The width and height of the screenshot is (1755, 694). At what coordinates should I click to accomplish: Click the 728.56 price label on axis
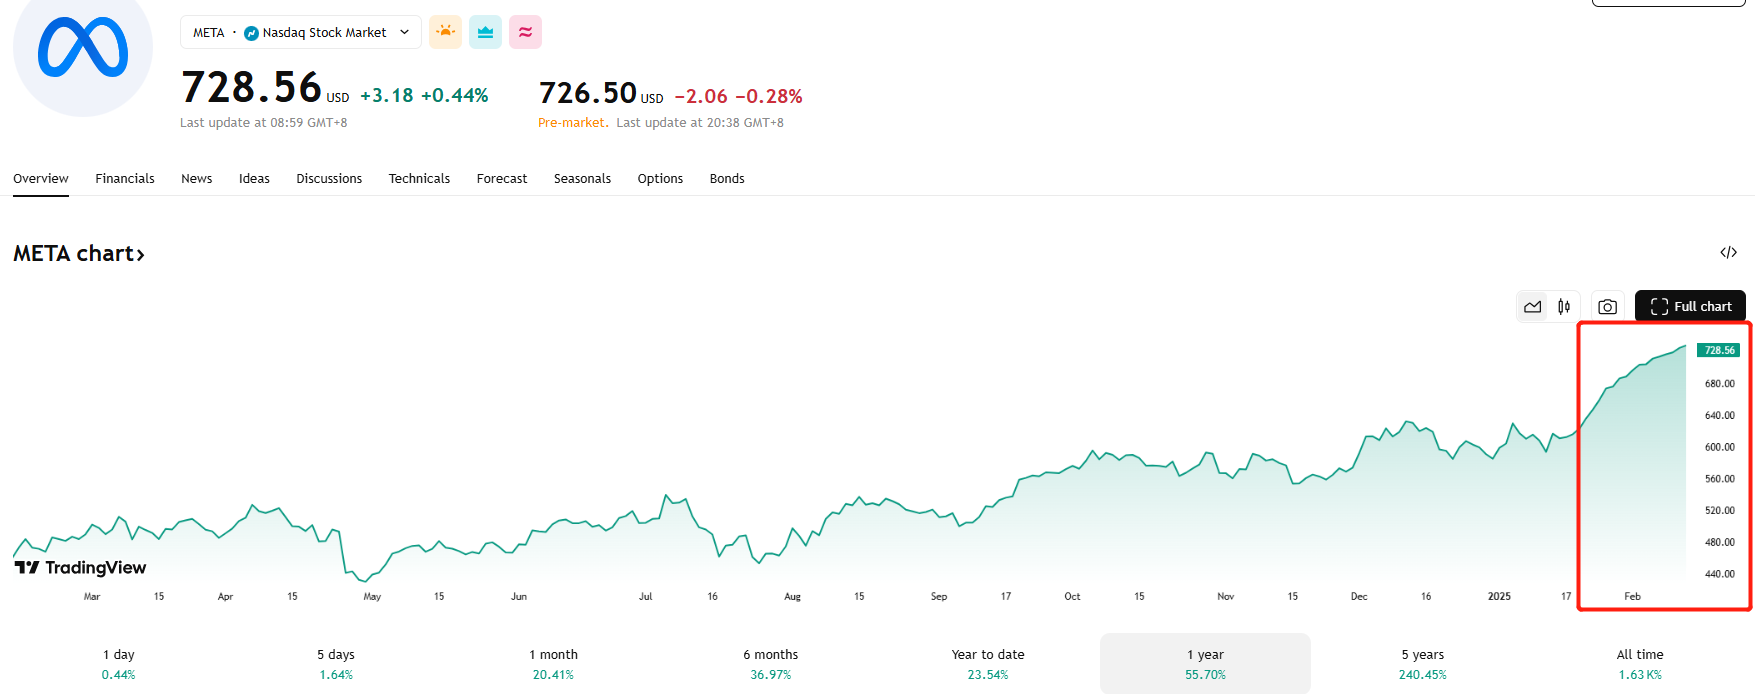pos(1719,350)
